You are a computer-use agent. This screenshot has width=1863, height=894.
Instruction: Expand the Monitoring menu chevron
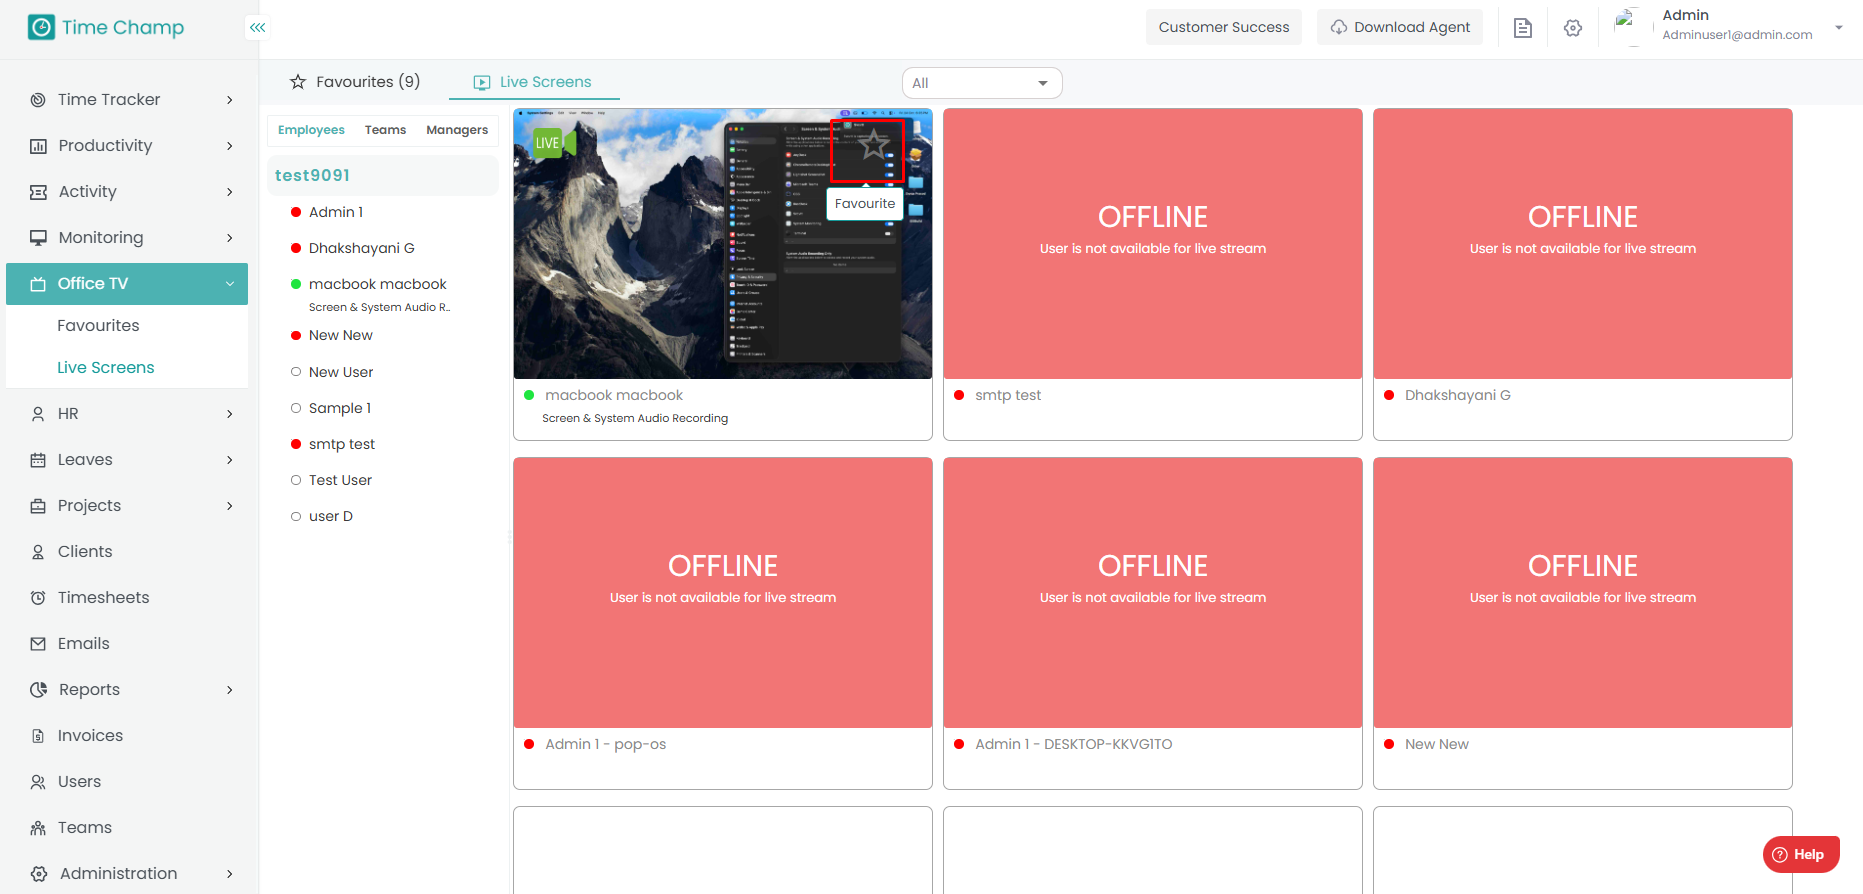[230, 238]
